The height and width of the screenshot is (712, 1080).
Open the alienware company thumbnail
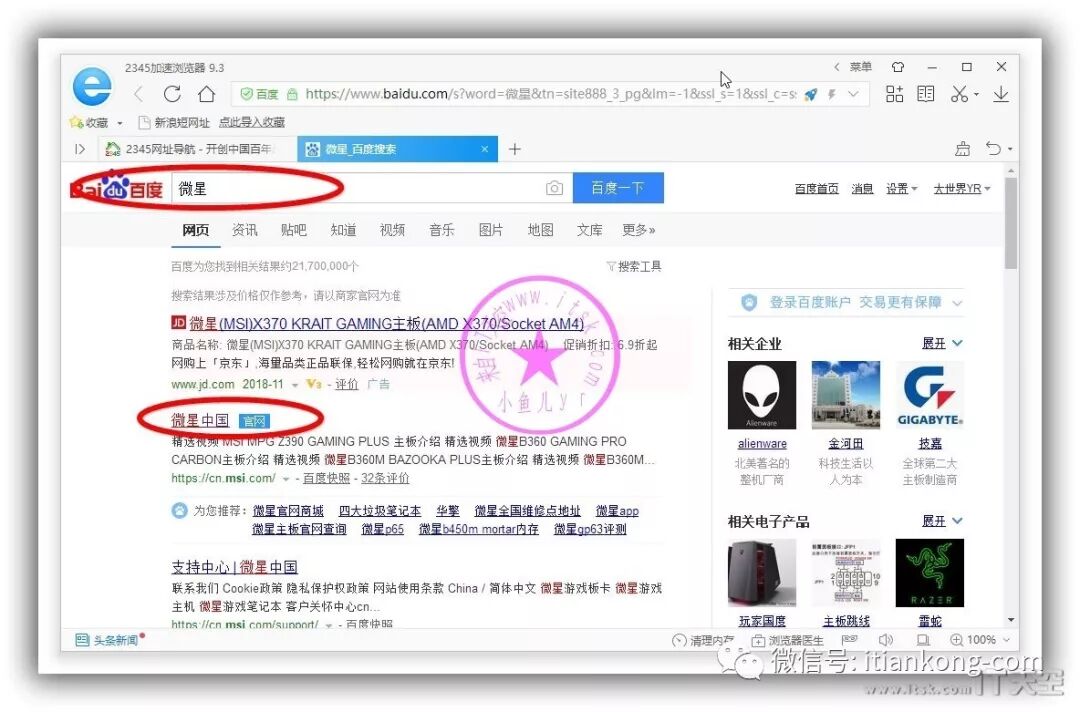click(x=762, y=395)
